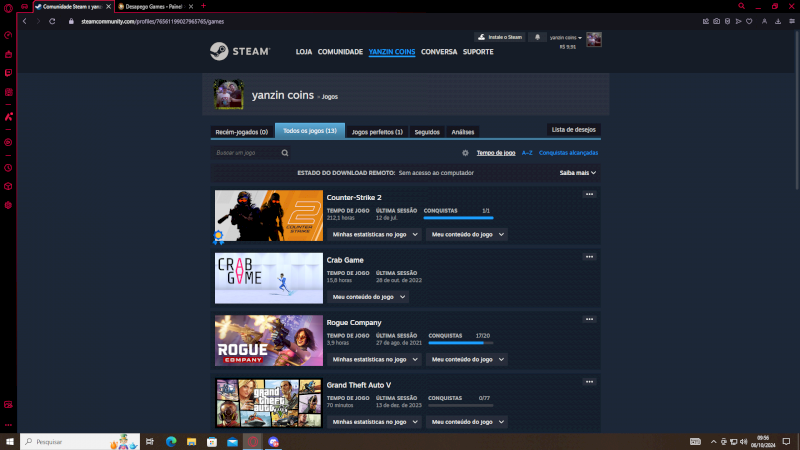Sort by Conquistas alcançadas
The image size is (800, 450).
click(568, 153)
